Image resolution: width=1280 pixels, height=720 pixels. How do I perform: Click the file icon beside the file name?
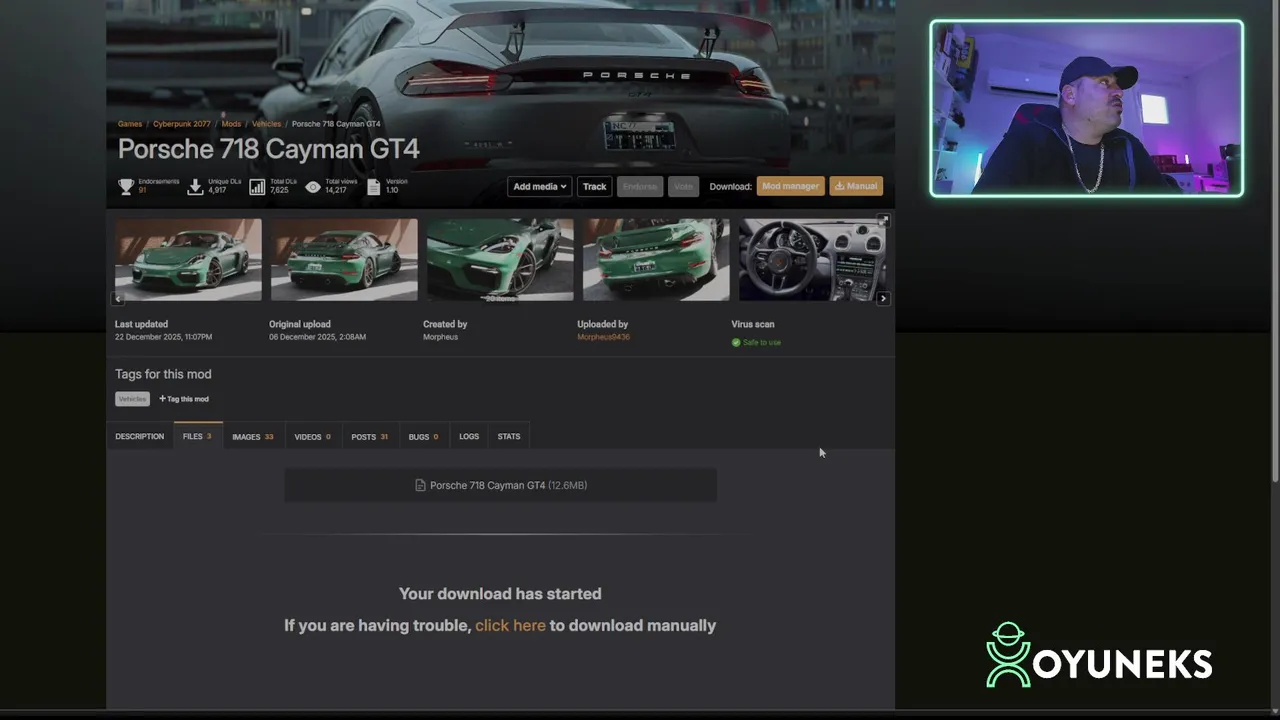click(420, 485)
